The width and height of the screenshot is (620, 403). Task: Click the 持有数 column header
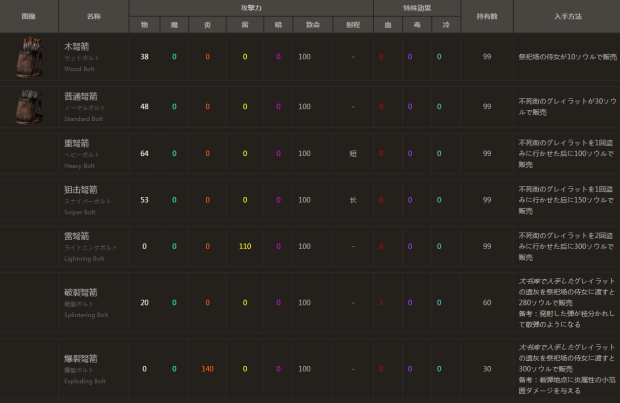[486, 16]
